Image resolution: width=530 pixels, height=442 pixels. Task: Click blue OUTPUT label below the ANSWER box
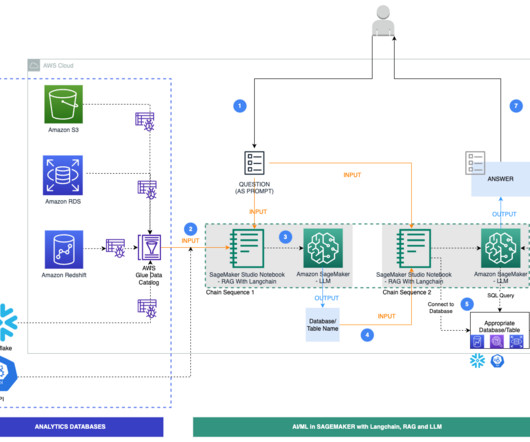pos(504,214)
